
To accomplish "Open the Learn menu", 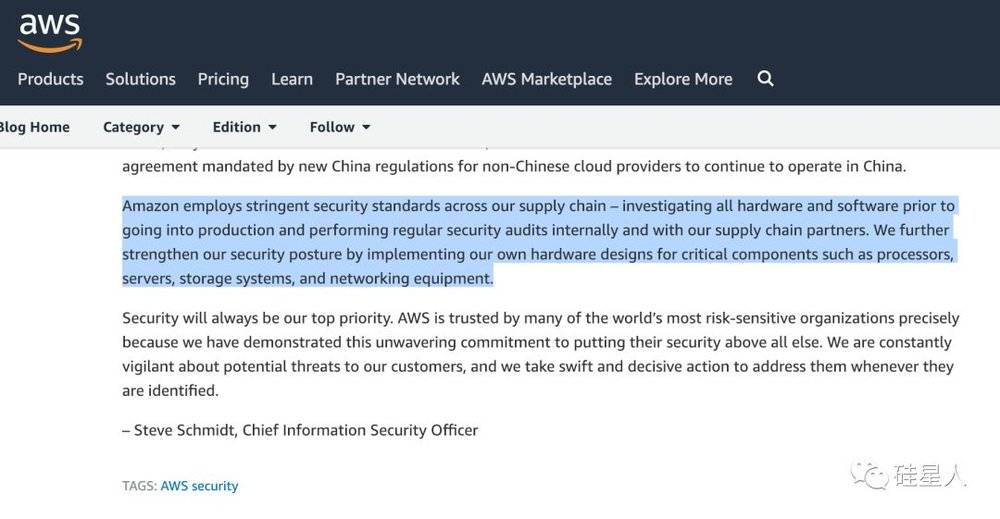I will [x=292, y=79].
